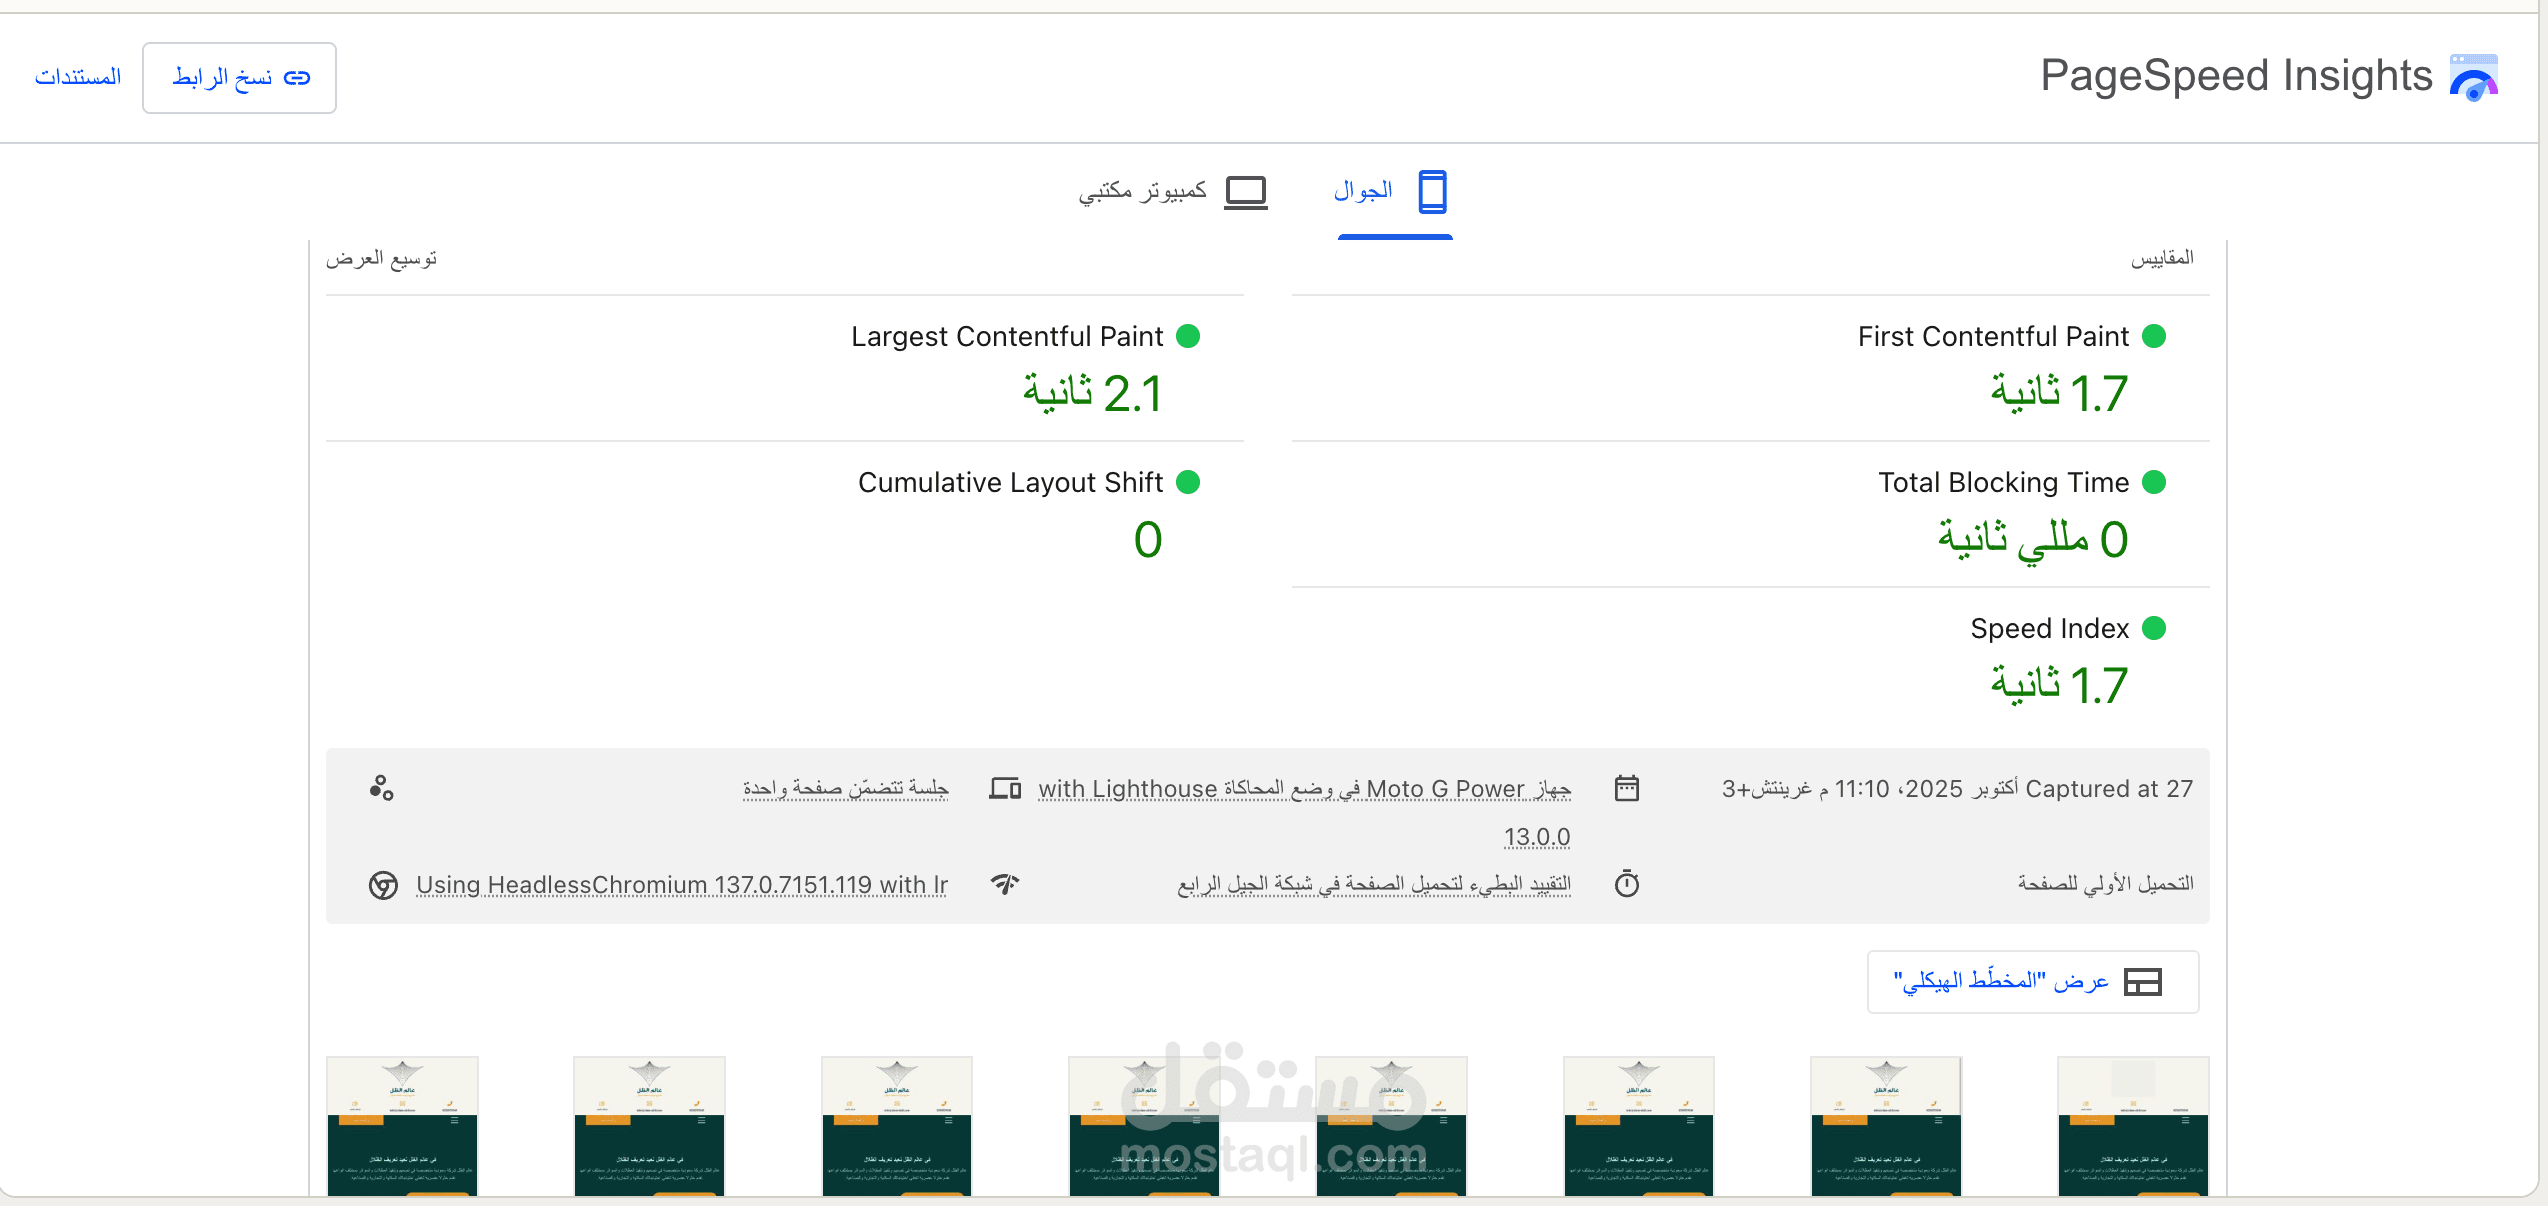
Task: Click the network throttling wifi icon
Action: (x=1005, y=884)
